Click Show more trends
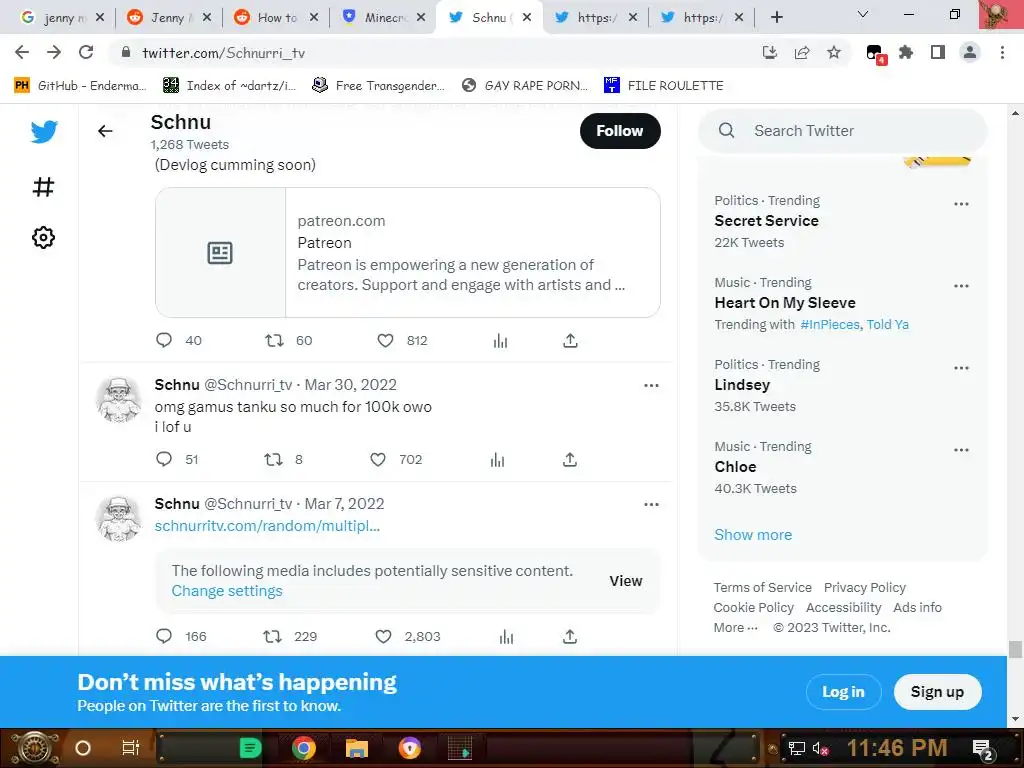Viewport: 1024px width, 768px height. pyautogui.click(x=753, y=535)
